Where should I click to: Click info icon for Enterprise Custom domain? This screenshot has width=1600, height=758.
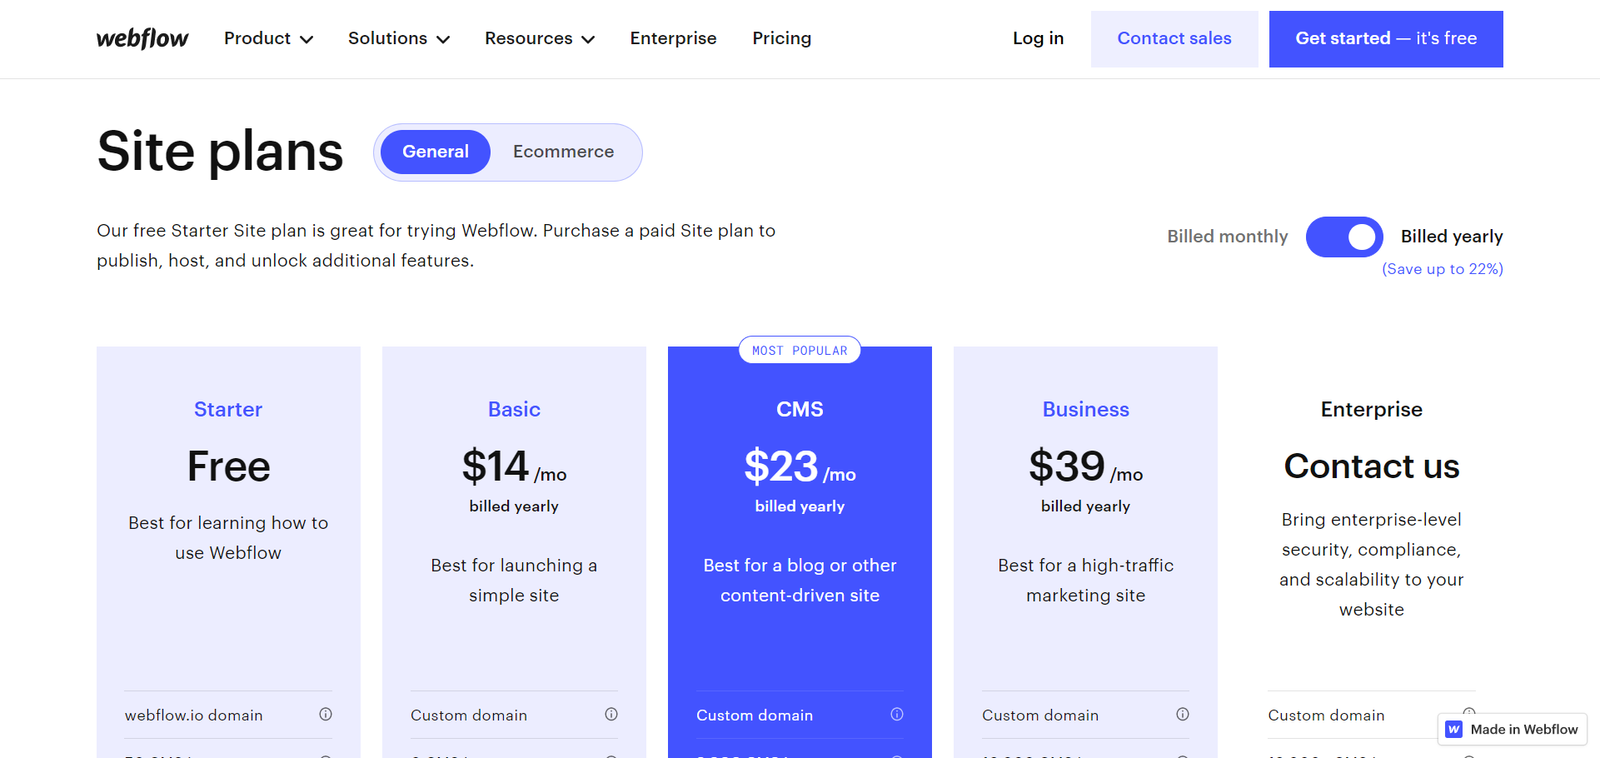[1469, 712]
